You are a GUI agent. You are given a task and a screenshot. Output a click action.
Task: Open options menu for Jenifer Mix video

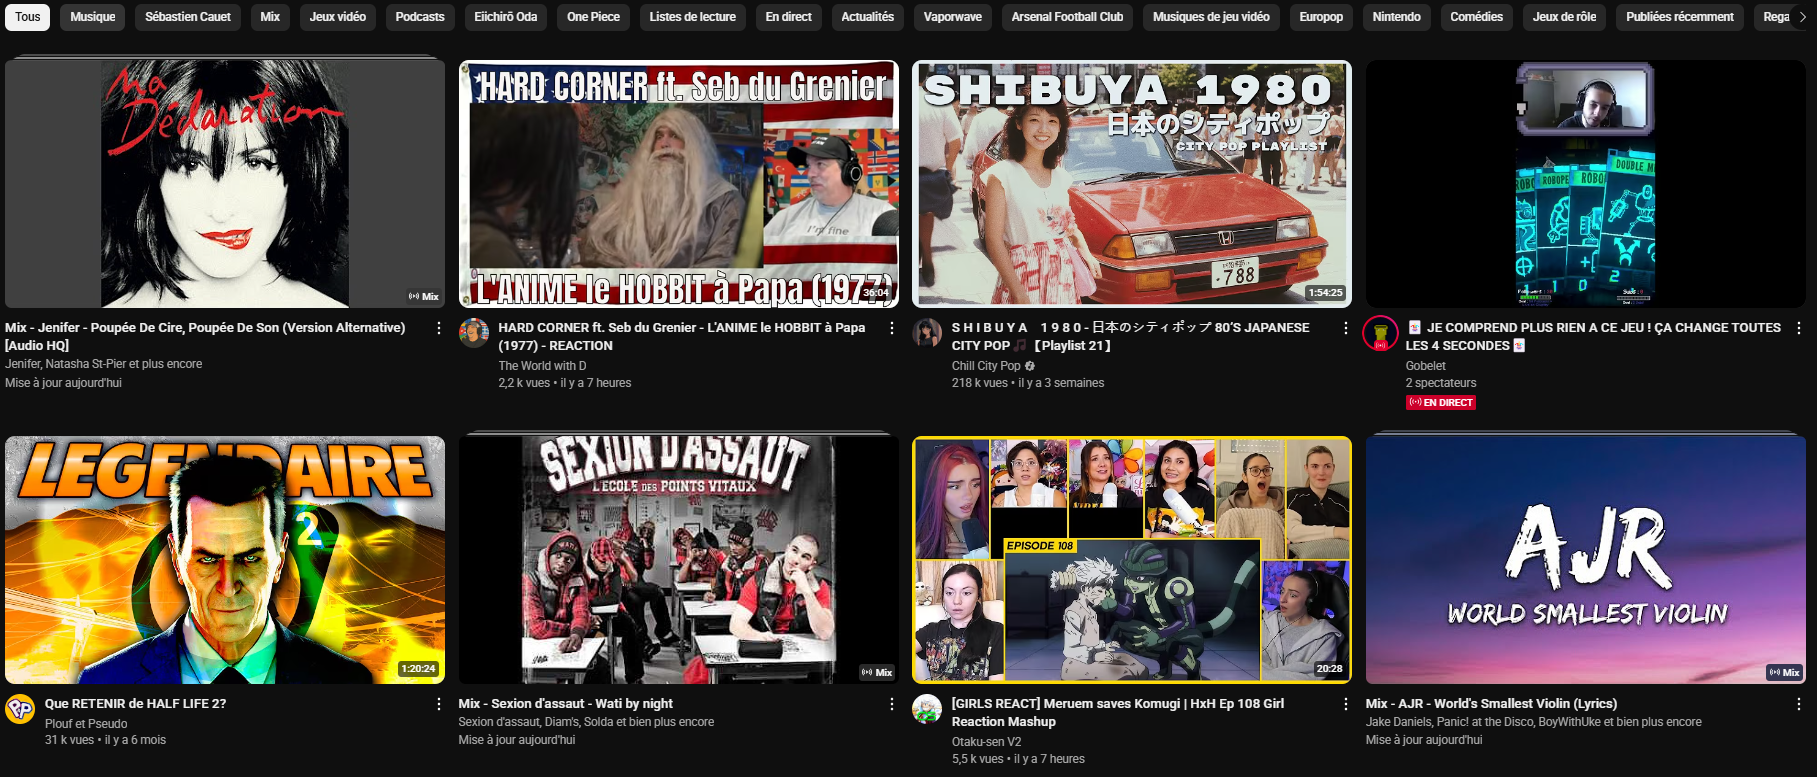[438, 328]
